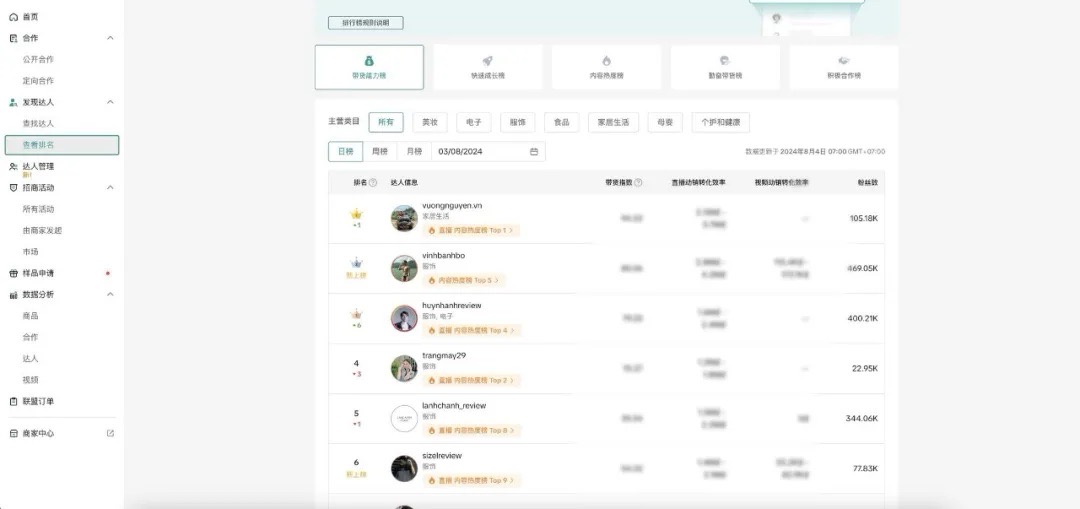This screenshot has height=509, width=1080.
Task: Click the 数据分析 chart icon
Action: (x=14, y=295)
